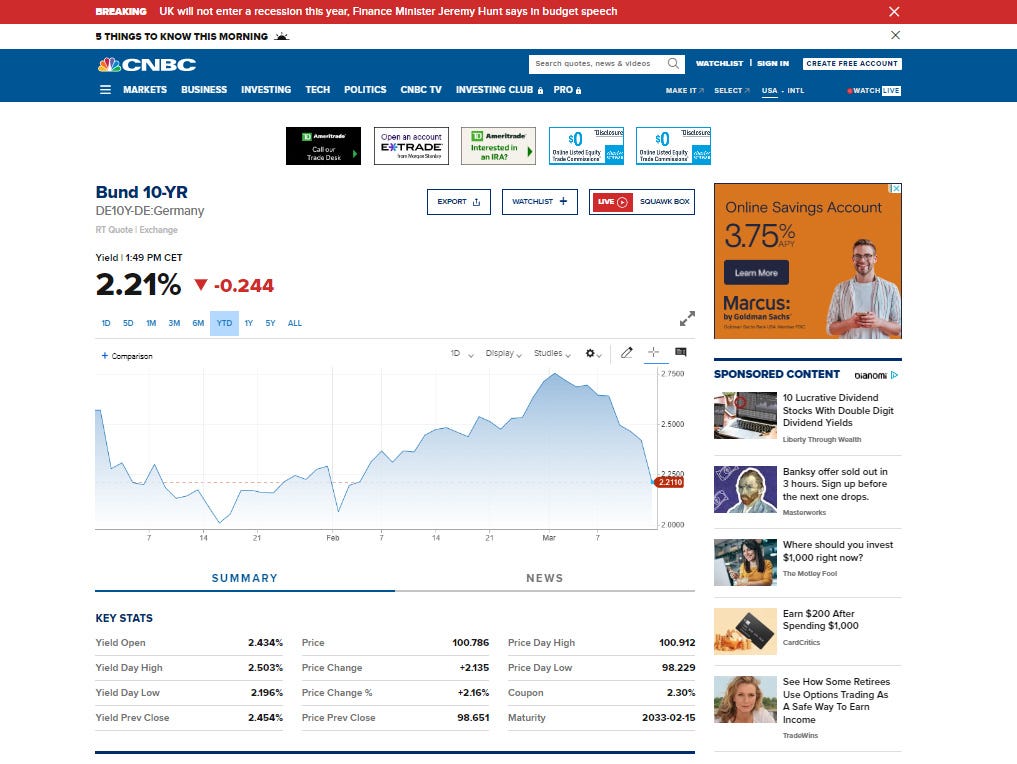Image resolution: width=1017 pixels, height=764 pixels.
Task: Open 'Where should you invest $1,000' article
Action: (837, 551)
